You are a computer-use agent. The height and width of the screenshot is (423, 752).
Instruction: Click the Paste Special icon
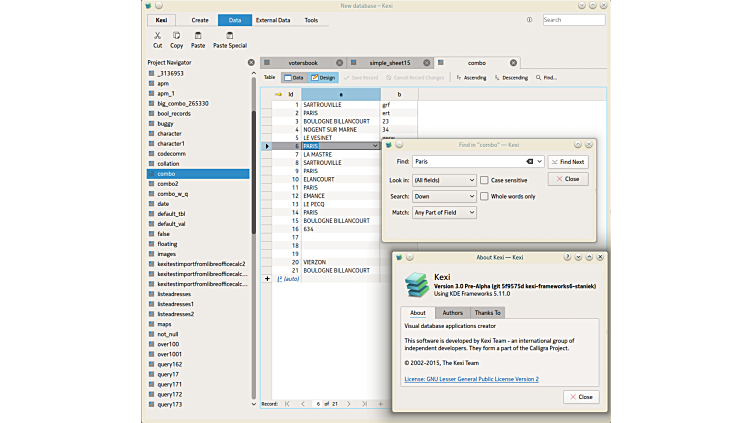click(229, 36)
